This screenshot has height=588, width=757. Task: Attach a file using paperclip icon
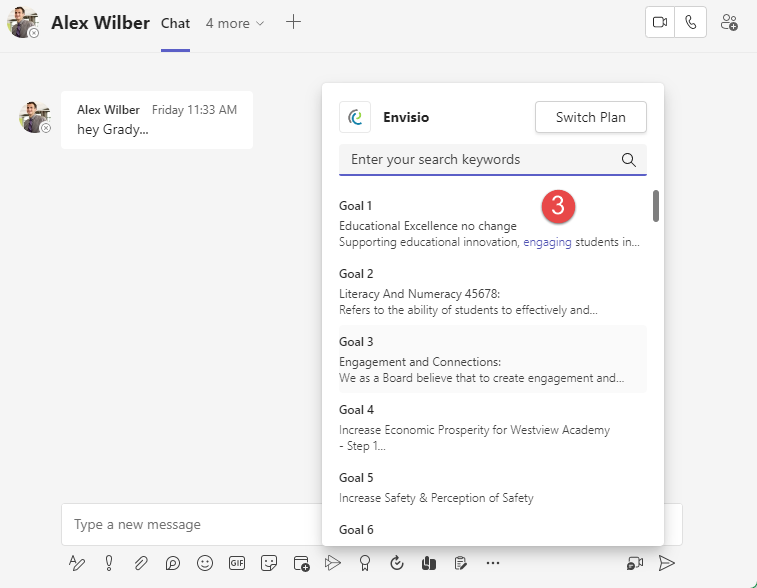[x=140, y=563]
